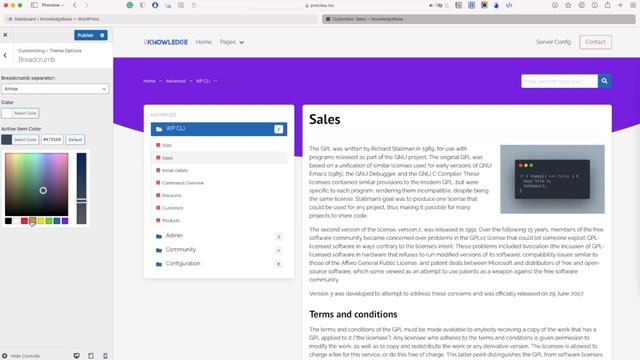Click the Advanced breadcrumb link
The image size is (640, 360).
pos(176,81)
